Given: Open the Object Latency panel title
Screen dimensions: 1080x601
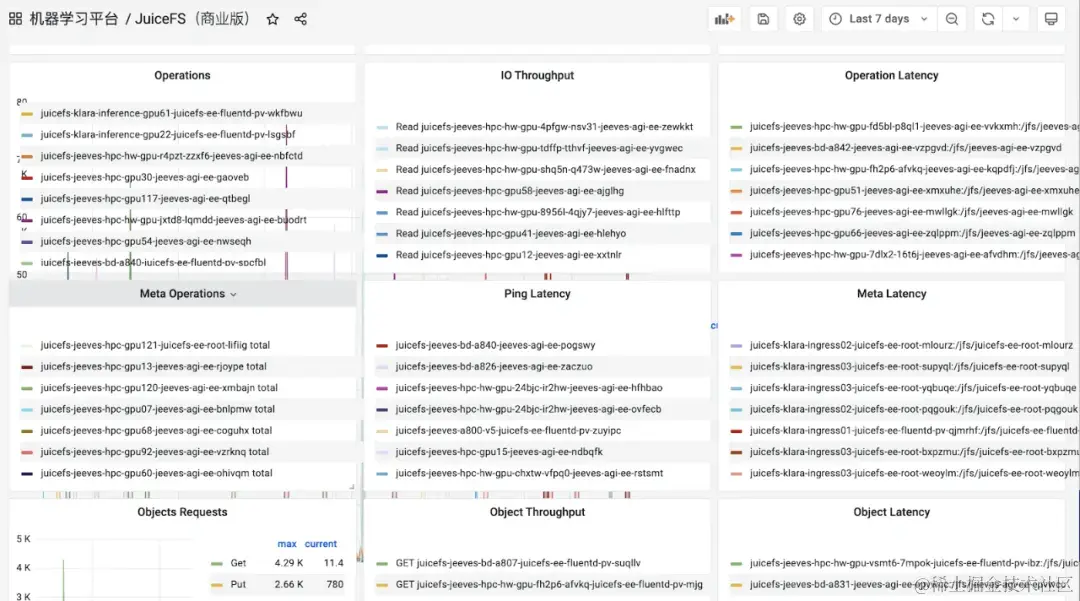Looking at the screenshot, I should point(891,512).
